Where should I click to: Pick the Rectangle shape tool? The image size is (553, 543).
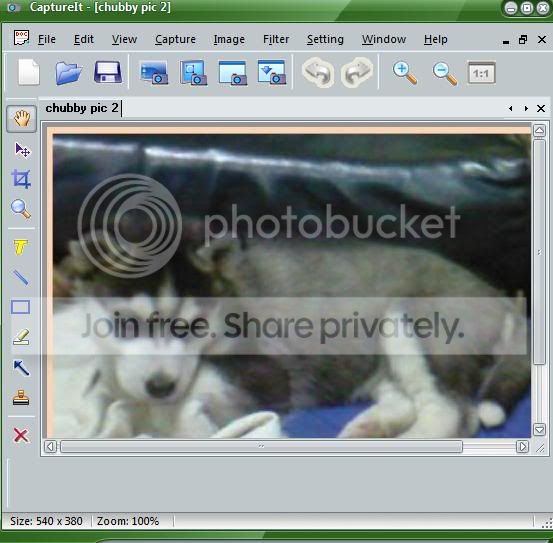tap(20, 307)
